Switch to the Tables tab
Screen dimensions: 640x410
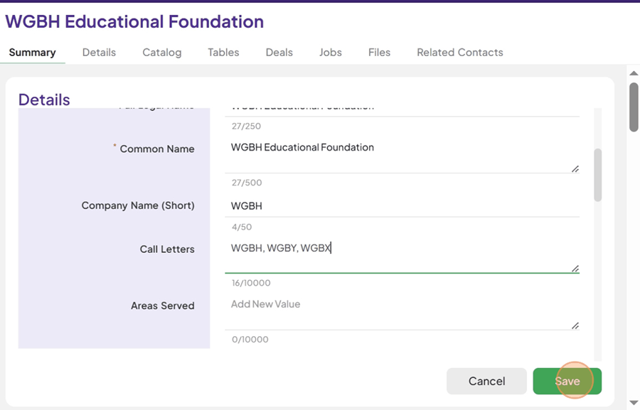point(223,52)
